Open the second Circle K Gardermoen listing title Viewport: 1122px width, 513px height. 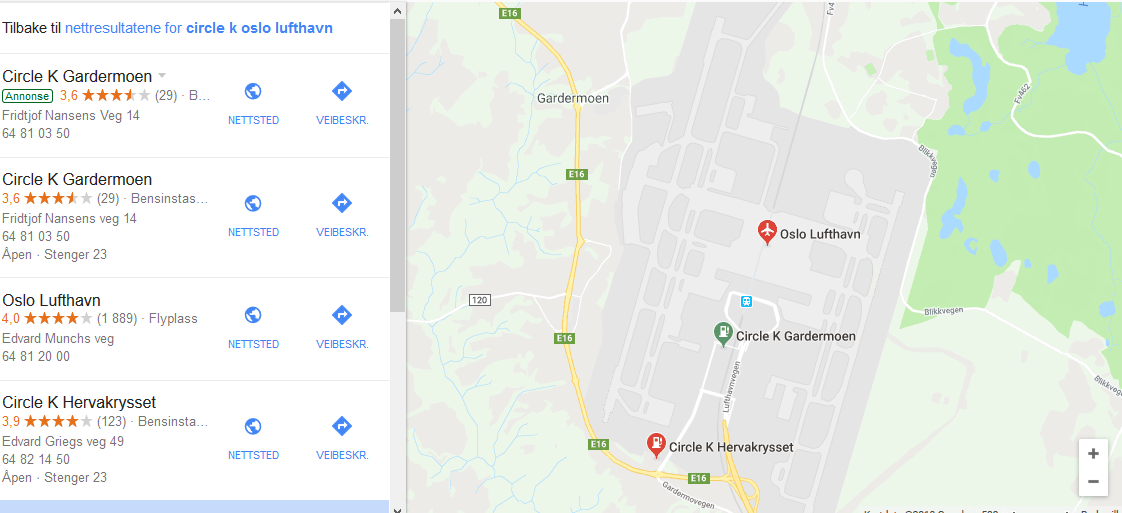[x=77, y=179]
